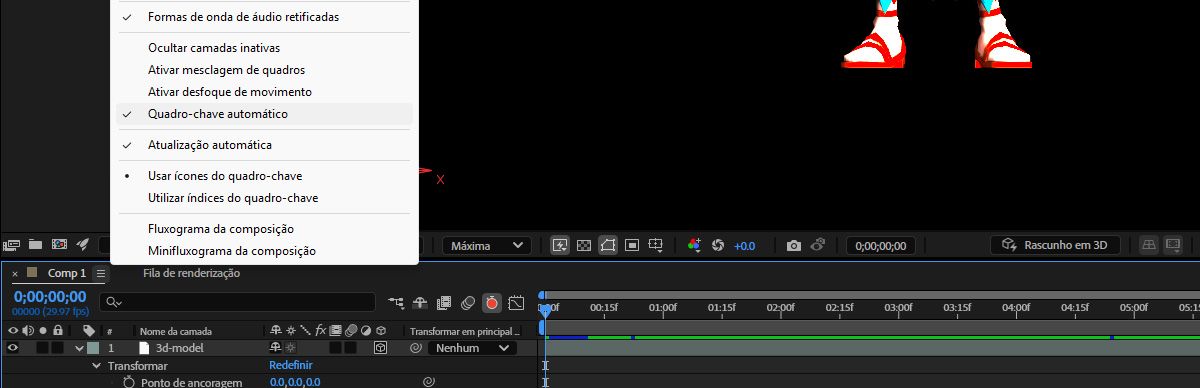Click the new composition icon
Viewport: 1200px width, 388px height.
(59, 244)
